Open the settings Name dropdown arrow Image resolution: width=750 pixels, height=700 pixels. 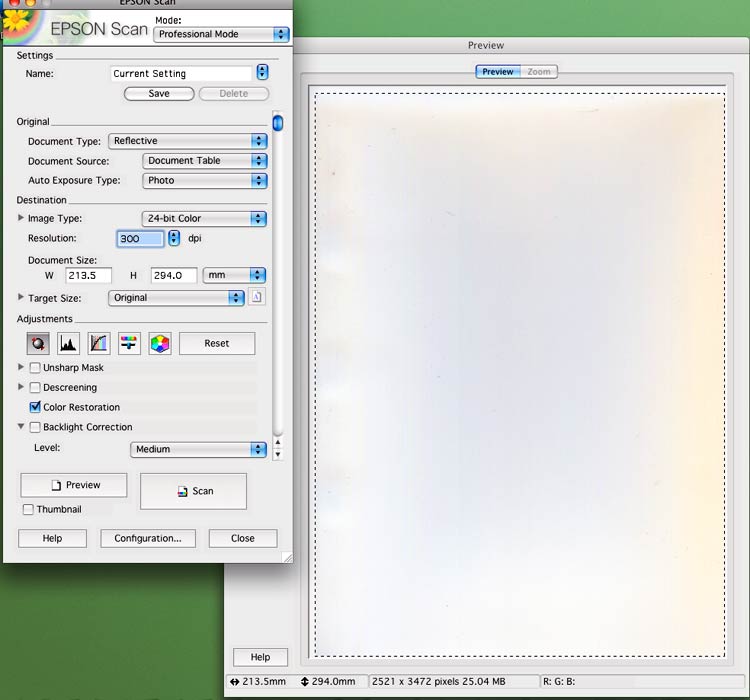pyautogui.click(x=262, y=73)
